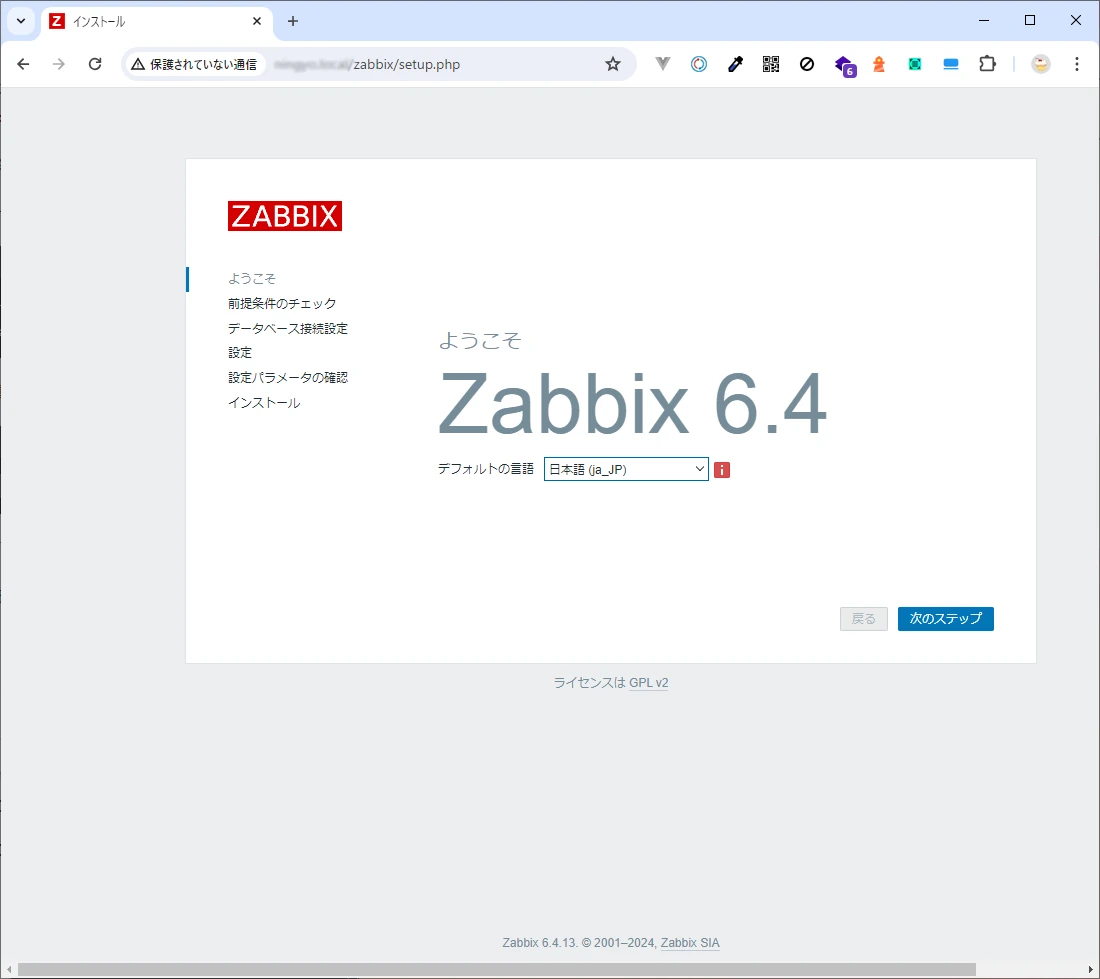Open the GPL v2 license link
The width and height of the screenshot is (1100, 979).
(x=648, y=682)
